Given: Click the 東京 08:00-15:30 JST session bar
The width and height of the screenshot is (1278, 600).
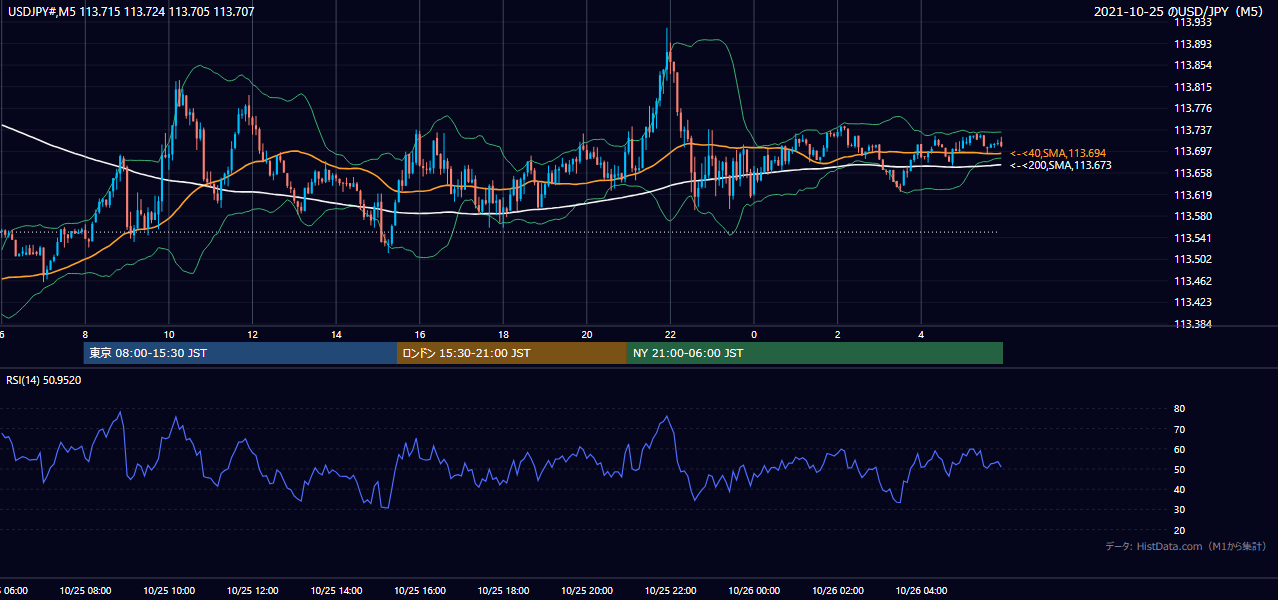Looking at the screenshot, I should (240, 353).
